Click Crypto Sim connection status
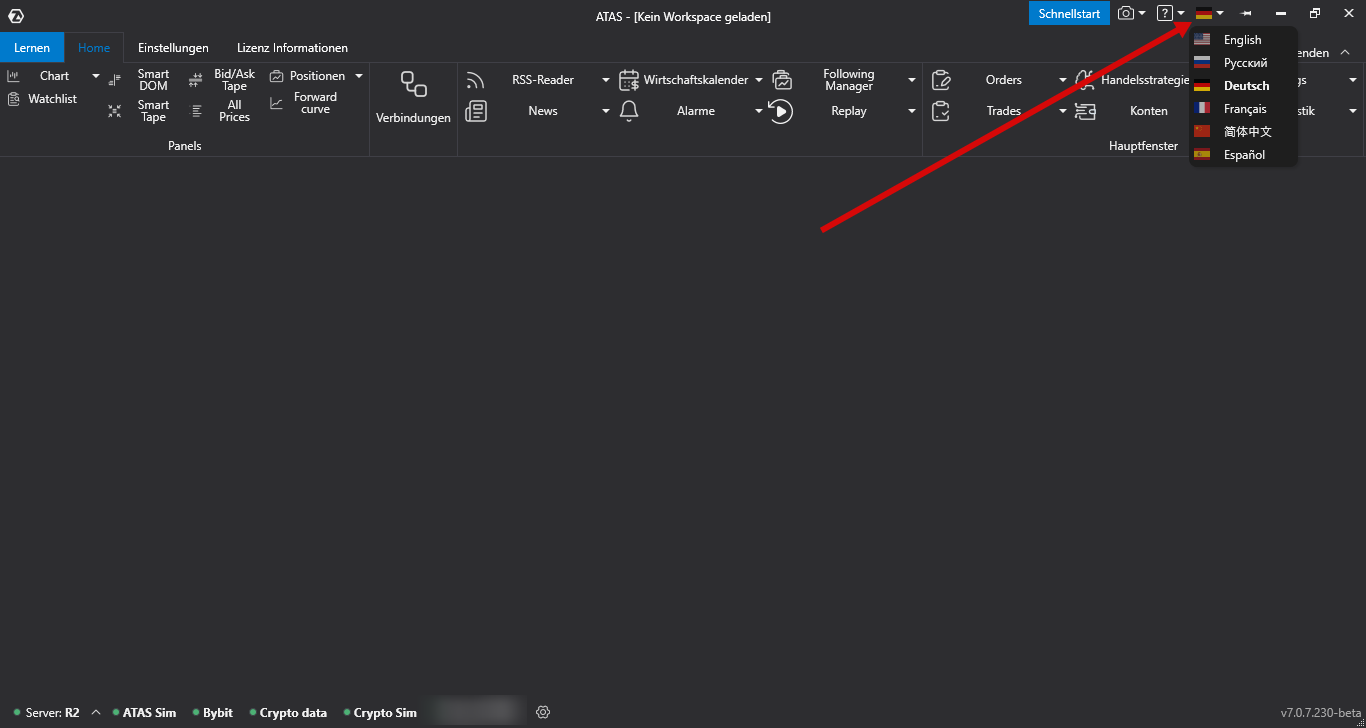The width and height of the screenshot is (1366, 728). pyautogui.click(x=380, y=713)
